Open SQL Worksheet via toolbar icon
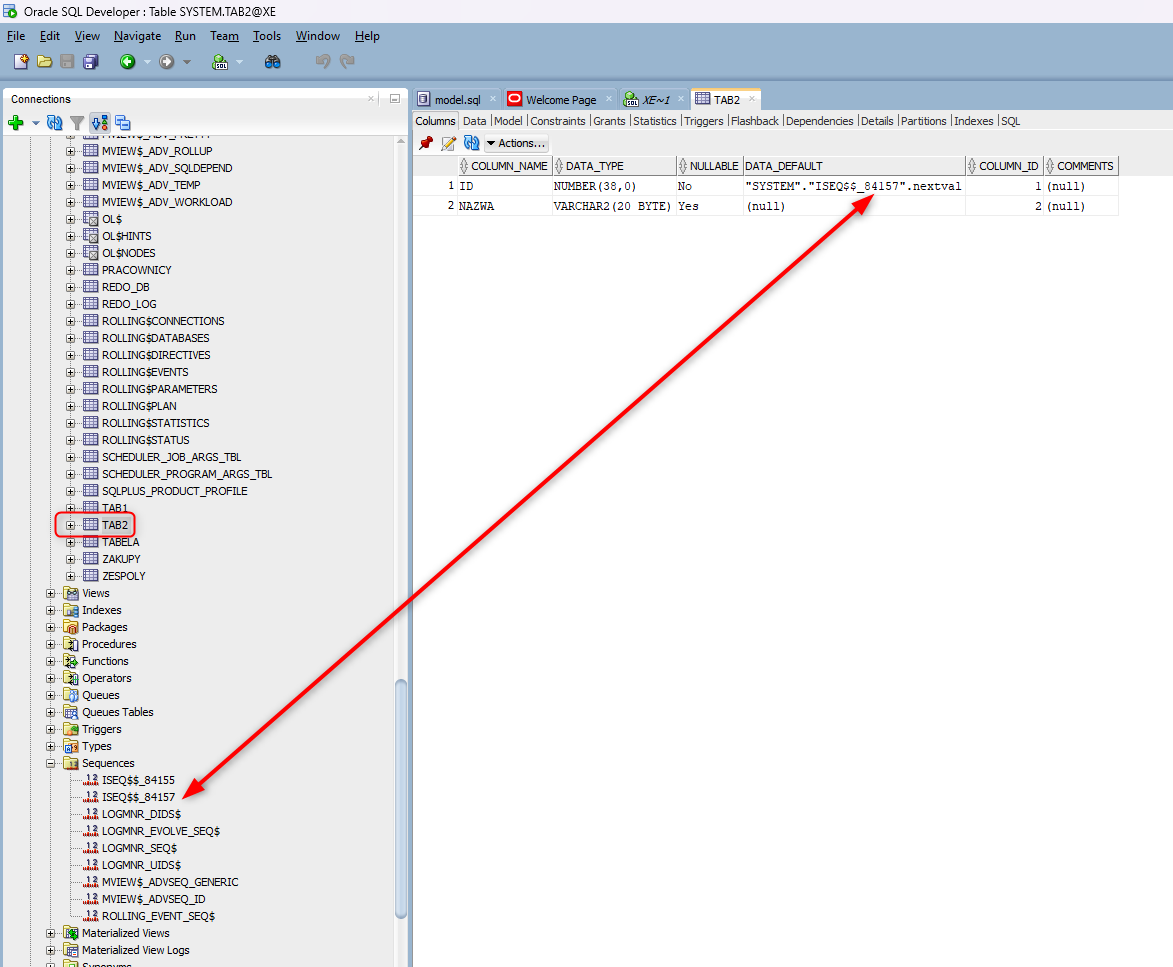 click(220, 62)
